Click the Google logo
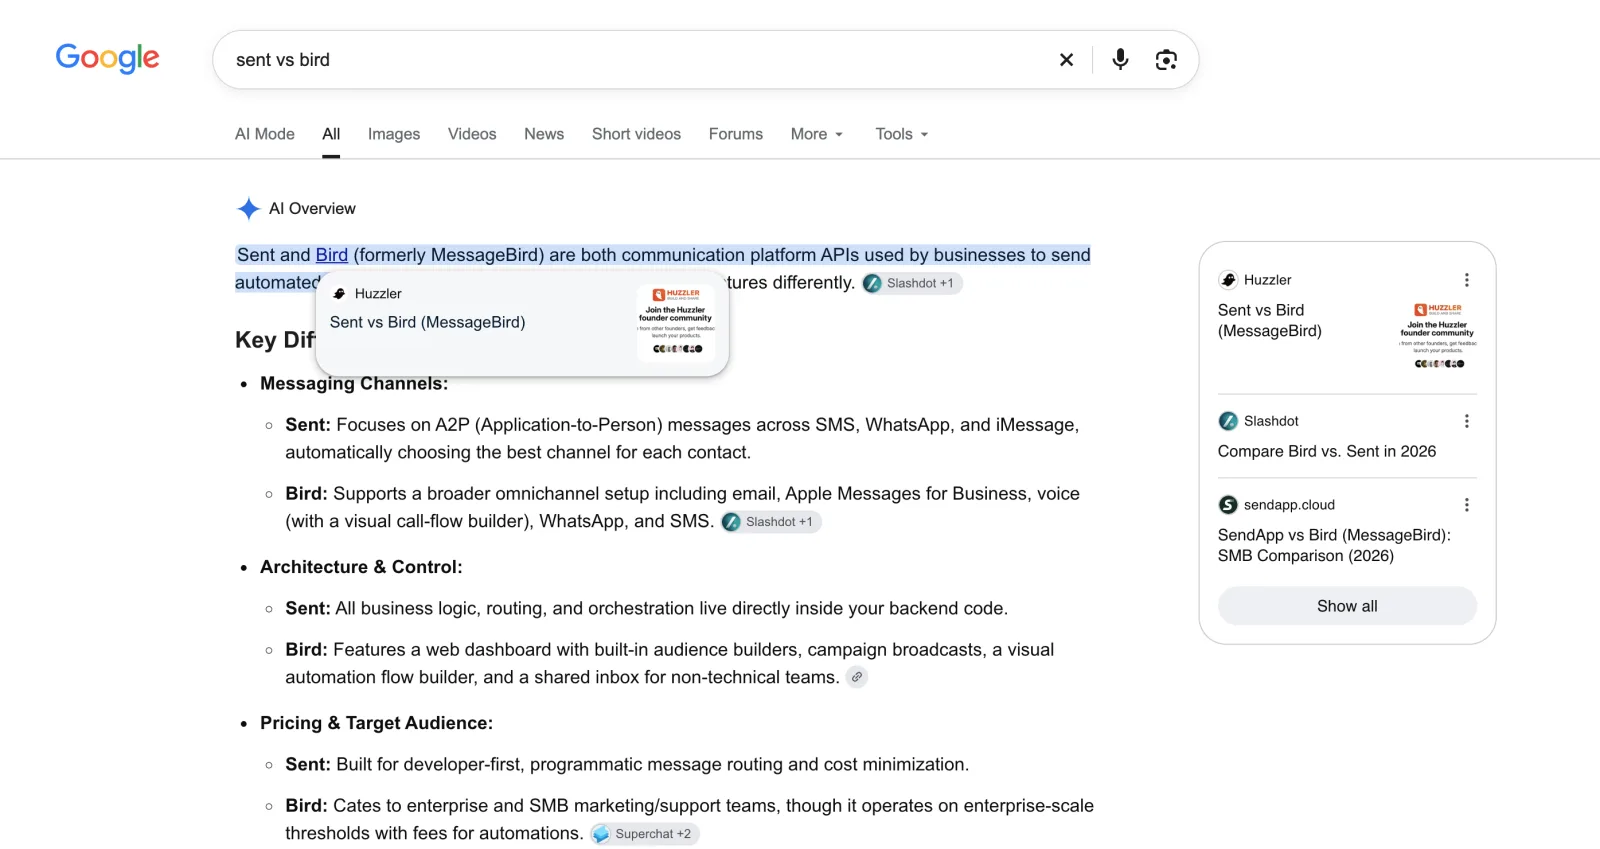 pos(107,58)
